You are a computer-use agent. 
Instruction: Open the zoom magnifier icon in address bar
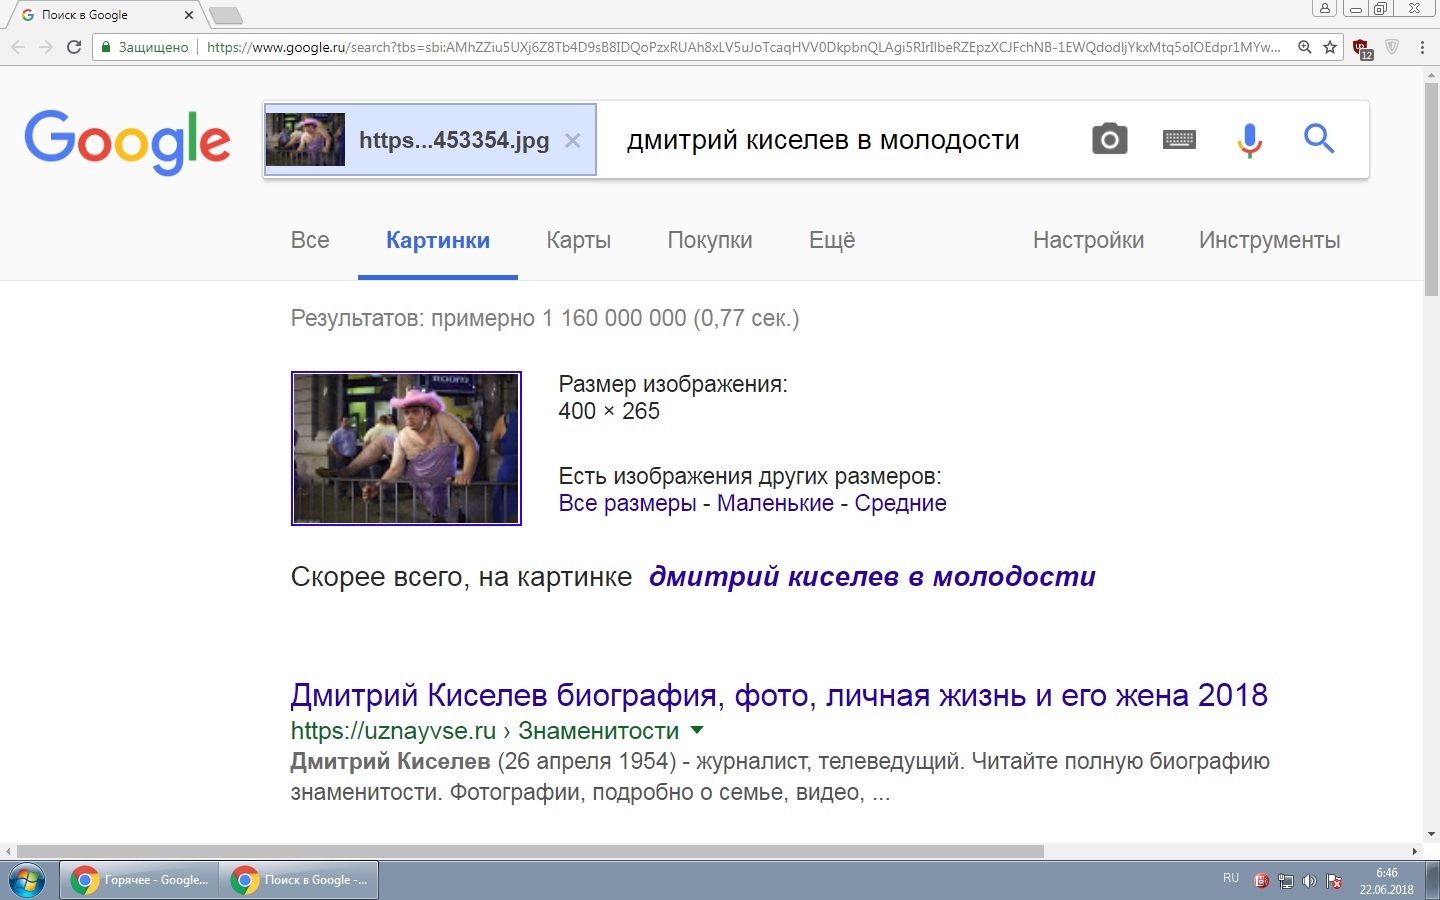point(1304,47)
